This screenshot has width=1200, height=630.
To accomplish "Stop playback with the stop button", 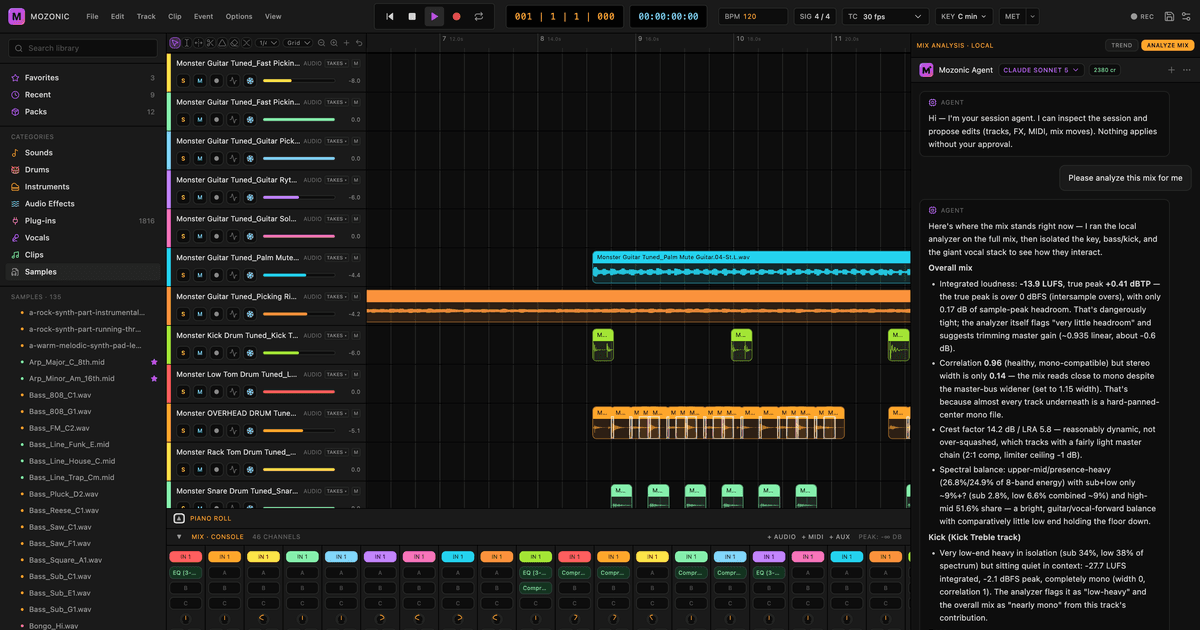I will (x=412, y=16).
